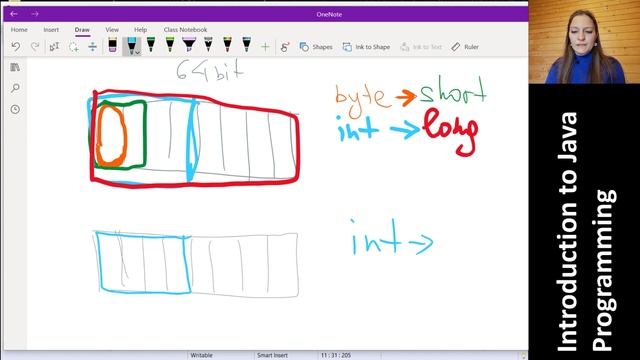
Task: Click the grayed-out Ink to Text button
Action: [x=421, y=47]
